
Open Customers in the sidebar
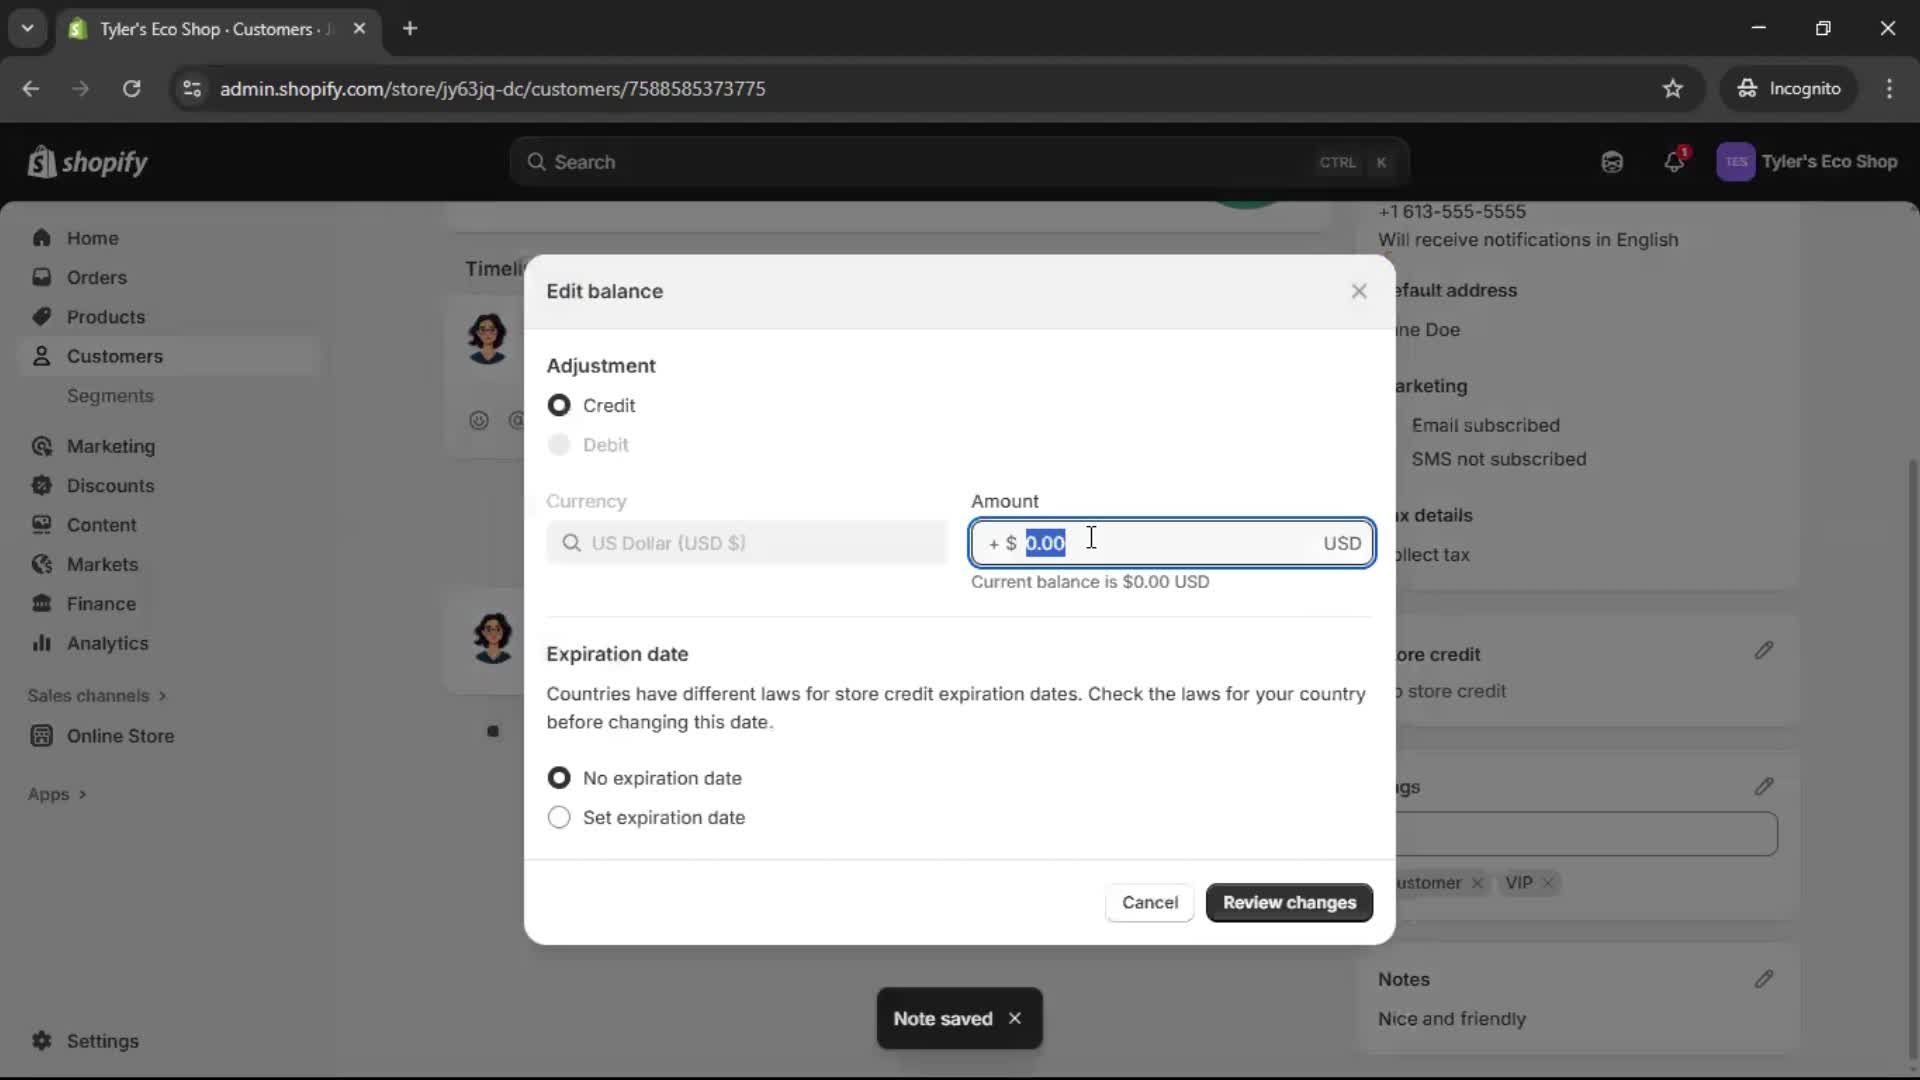[x=115, y=356]
